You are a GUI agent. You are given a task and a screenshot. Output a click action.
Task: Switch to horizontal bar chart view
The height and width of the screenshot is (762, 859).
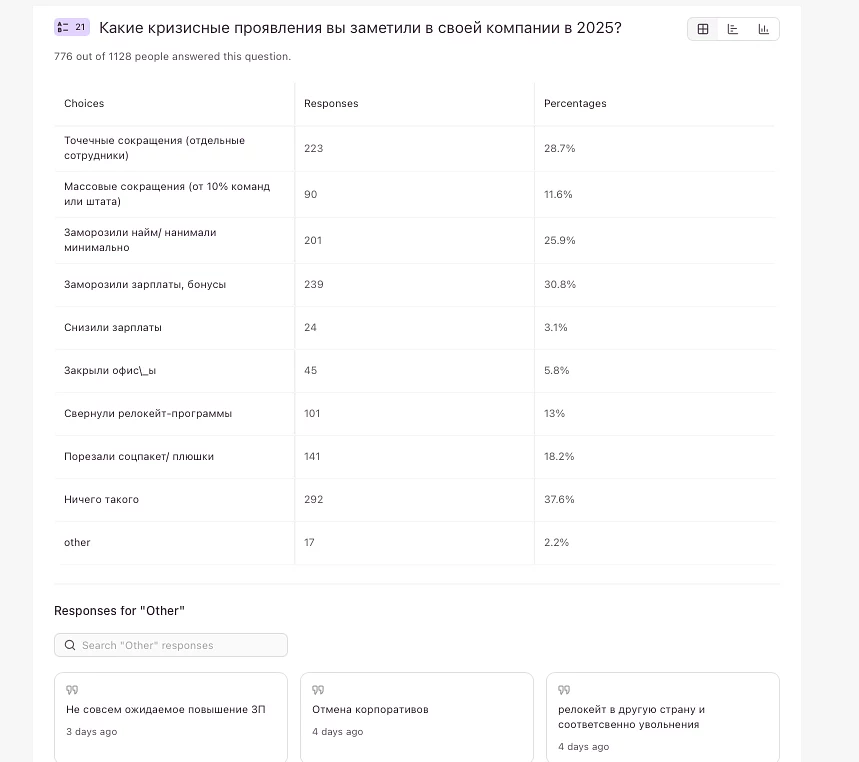(733, 29)
